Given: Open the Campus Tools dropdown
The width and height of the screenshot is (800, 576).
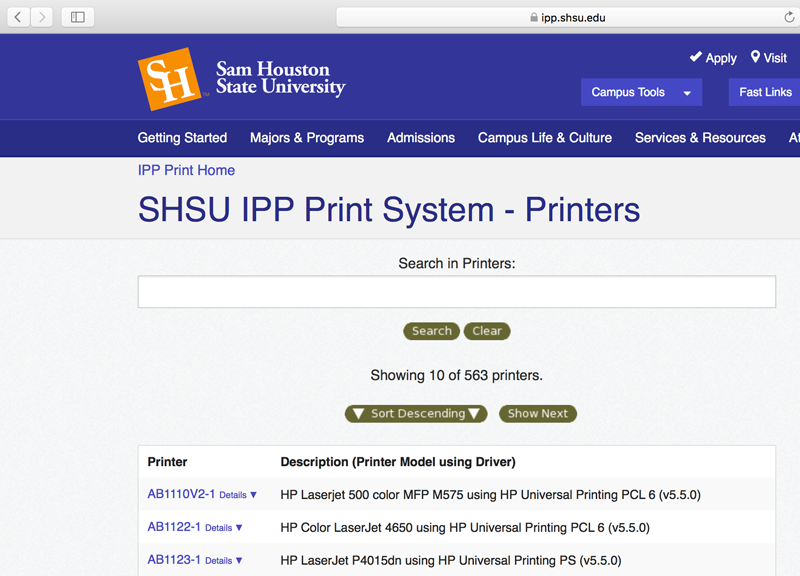Looking at the screenshot, I should tap(641, 92).
